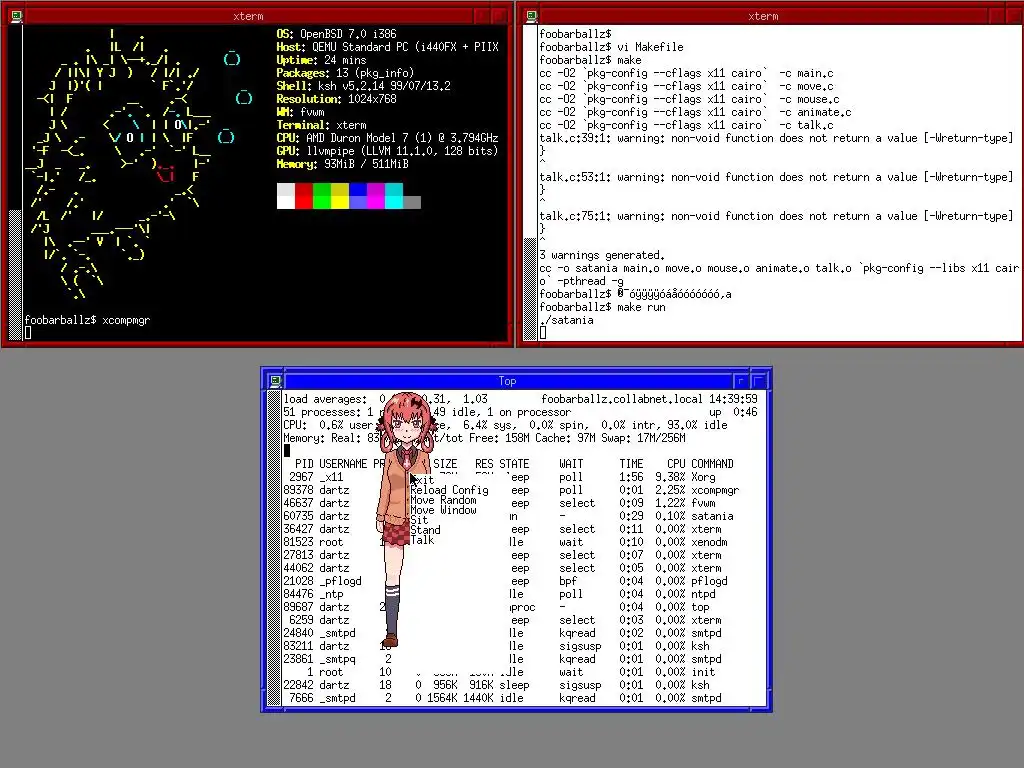Click the 'Resolution: 1024x768' line in neofetch
Image resolution: width=1024 pixels, height=768 pixels.
(336, 99)
